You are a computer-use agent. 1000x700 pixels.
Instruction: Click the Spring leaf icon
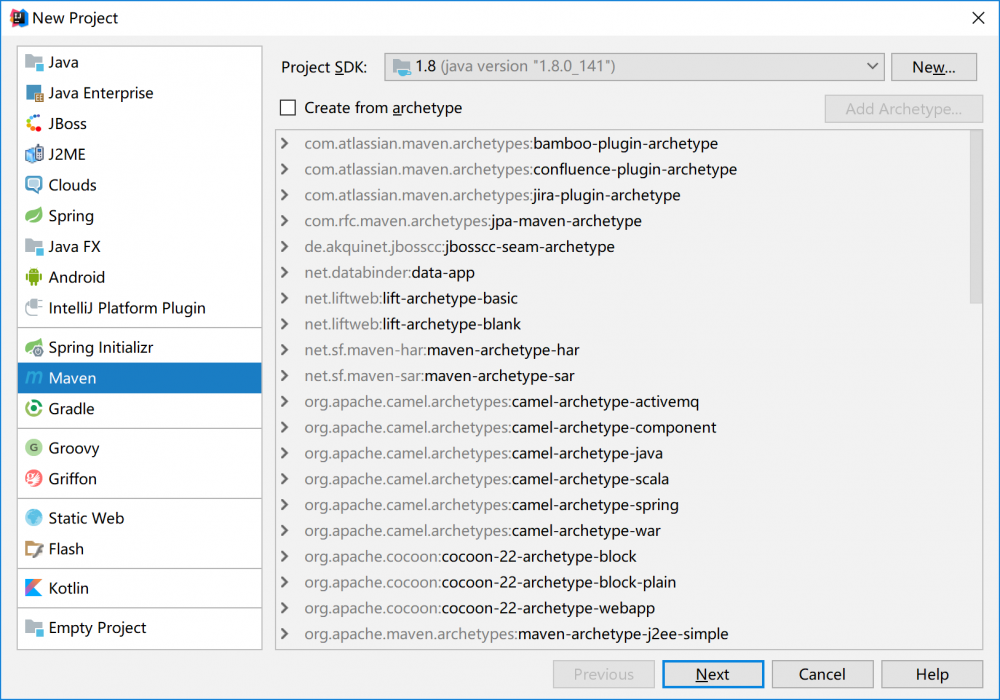[x=33, y=216]
